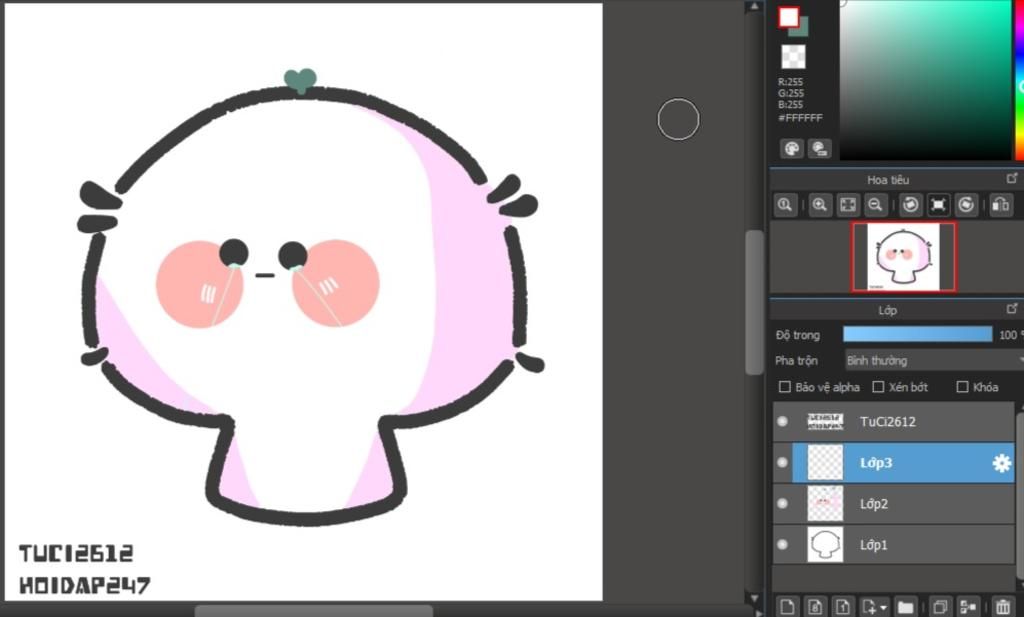Click the Lớp1 layer thumbnail
Viewport: 1024px width, 617px height.
[825, 545]
